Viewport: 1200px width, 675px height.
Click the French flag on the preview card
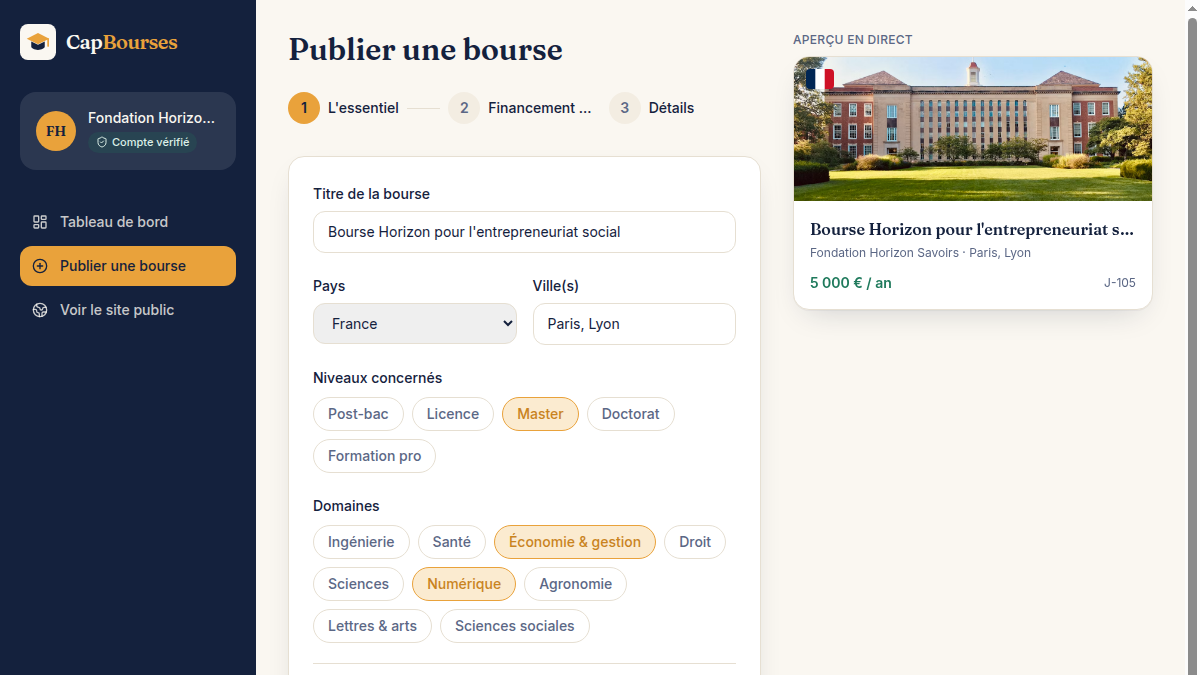click(x=820, y=79)
